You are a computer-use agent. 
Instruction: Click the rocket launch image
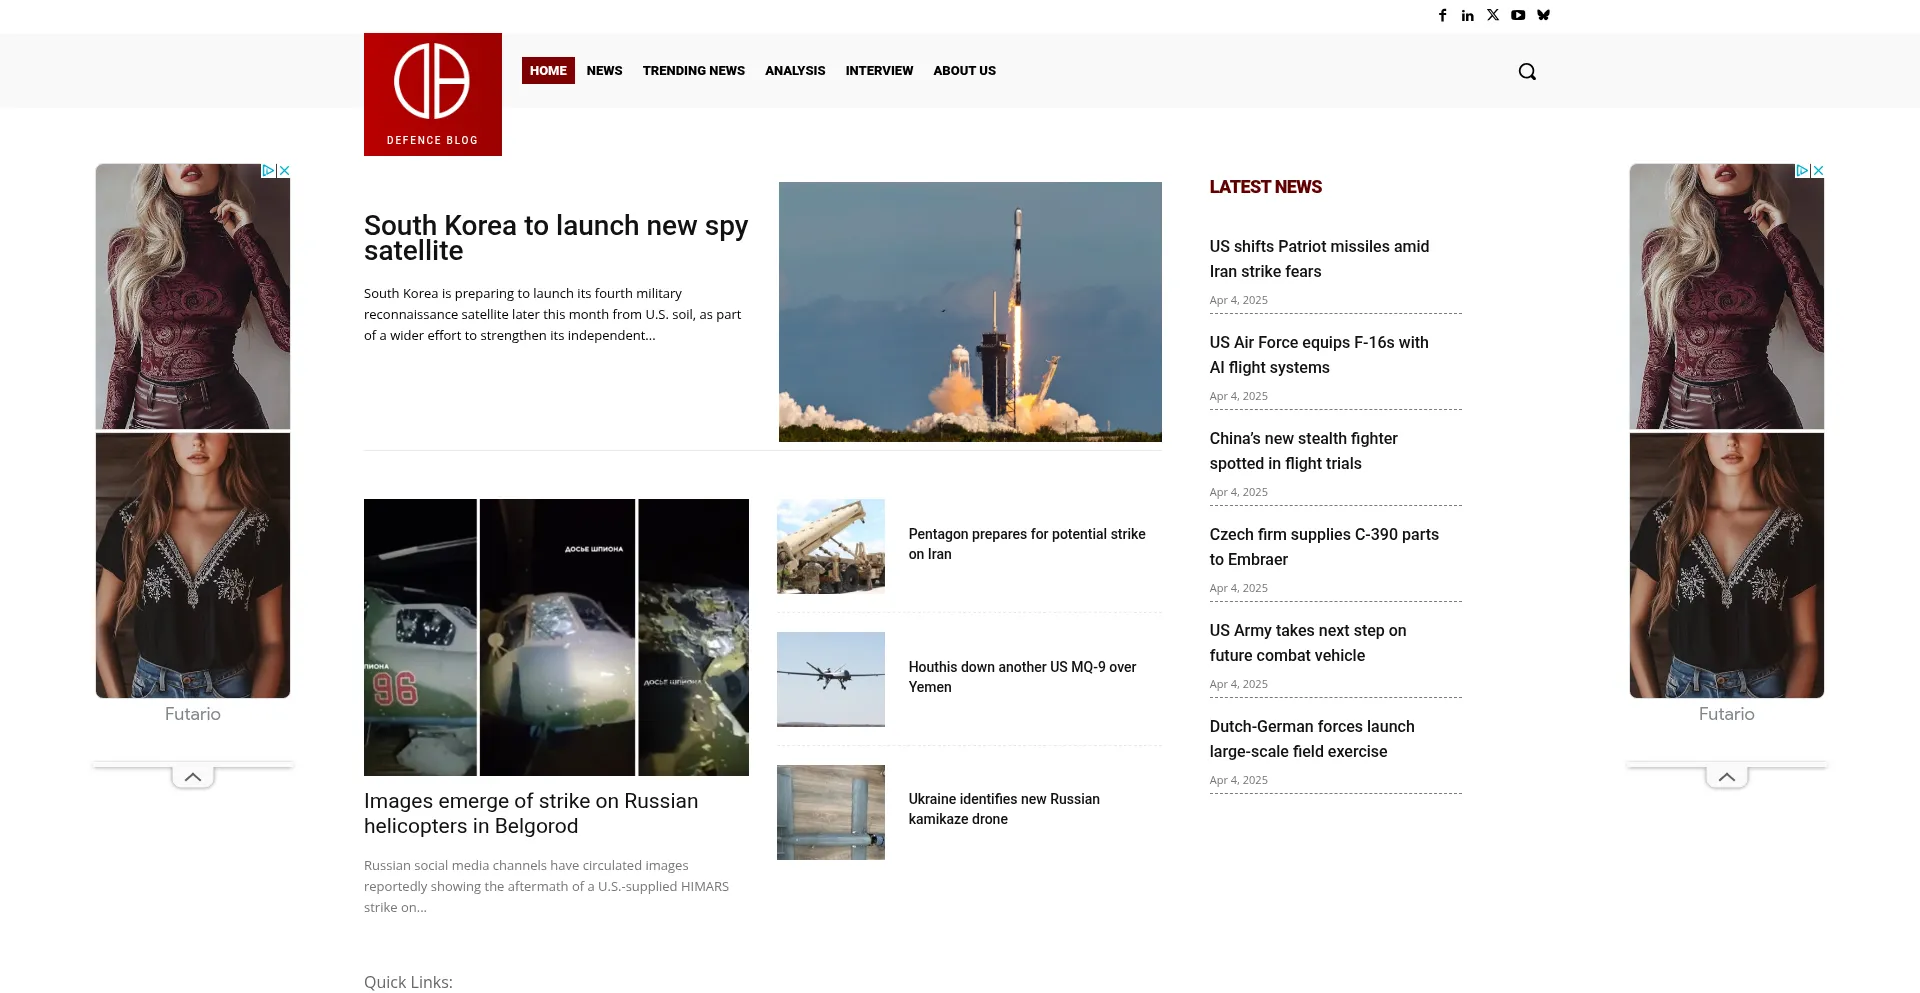point(970,311)
